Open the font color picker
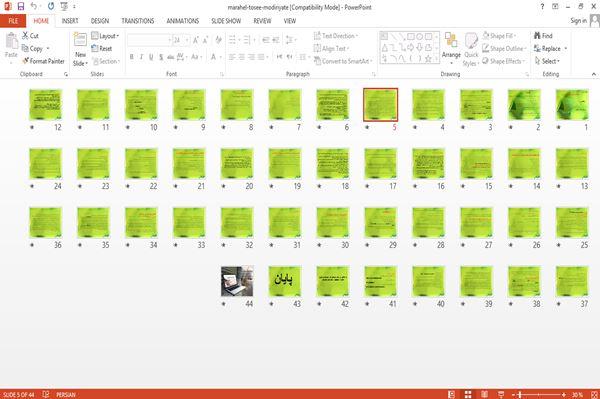 pos(215,57)
